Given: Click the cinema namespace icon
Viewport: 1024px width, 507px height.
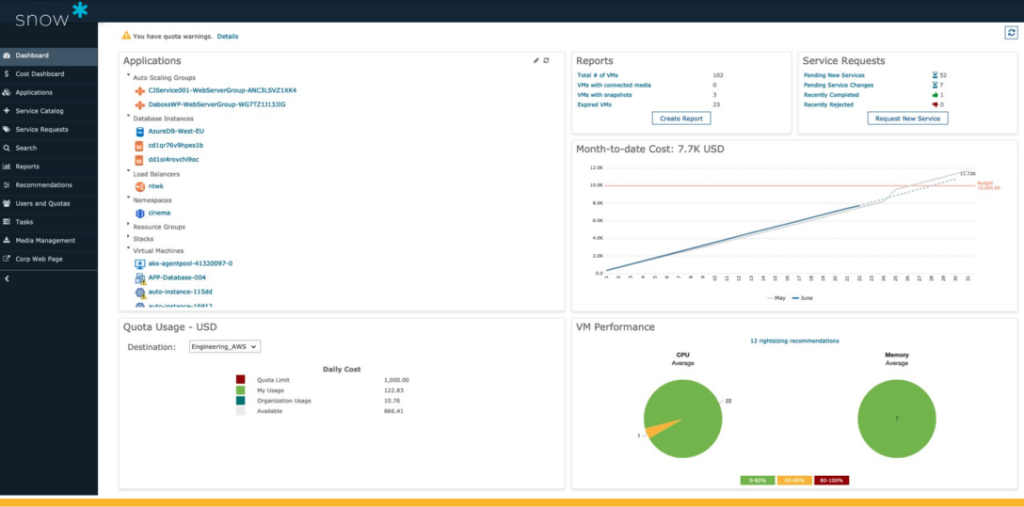Looking at the screenshot, I should pyautogui.click(x=140, y=212).
